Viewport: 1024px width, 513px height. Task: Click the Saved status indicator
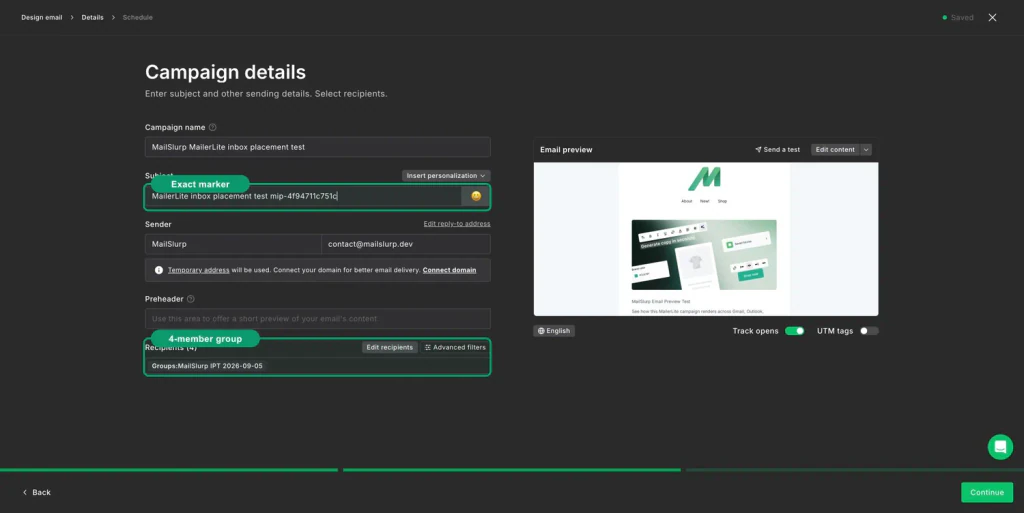click(957, 18)
